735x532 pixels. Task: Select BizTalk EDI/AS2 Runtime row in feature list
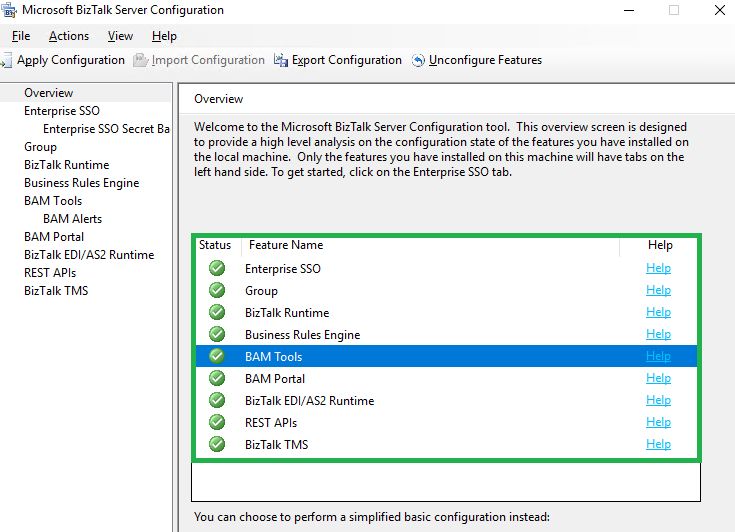[446, 400]
